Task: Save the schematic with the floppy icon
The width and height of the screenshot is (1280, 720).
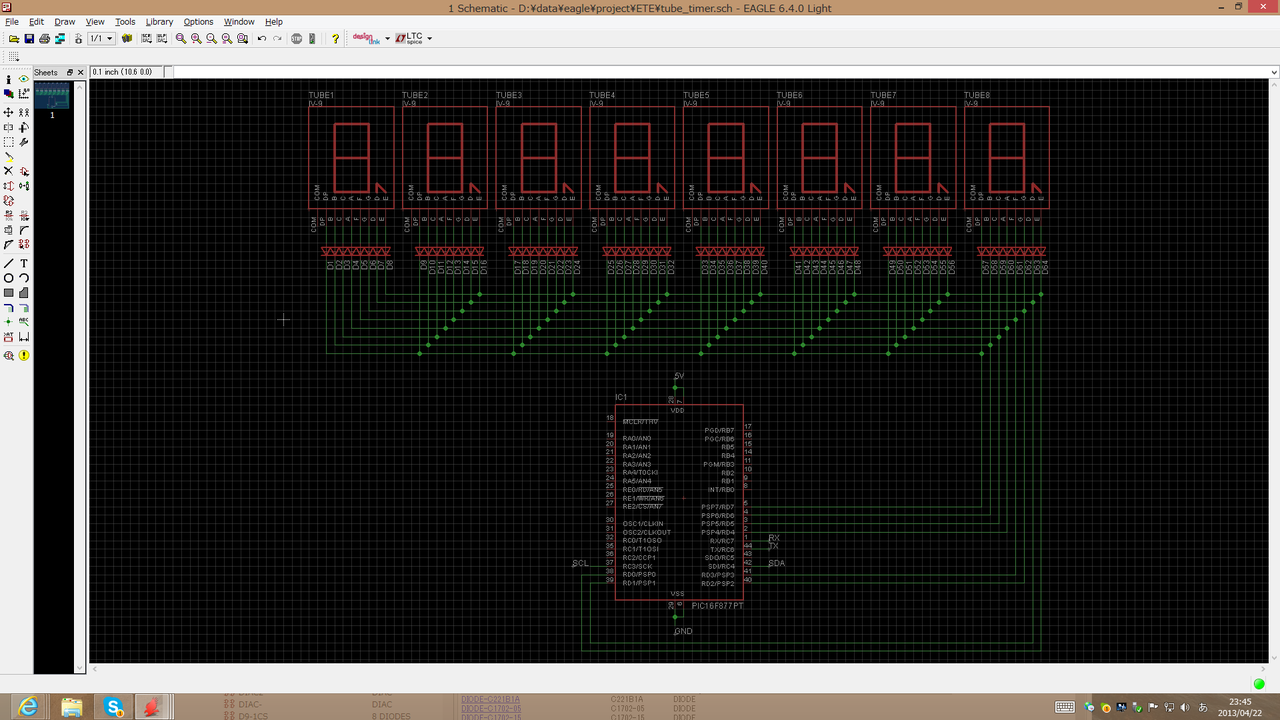Action: tap(29, 39)
